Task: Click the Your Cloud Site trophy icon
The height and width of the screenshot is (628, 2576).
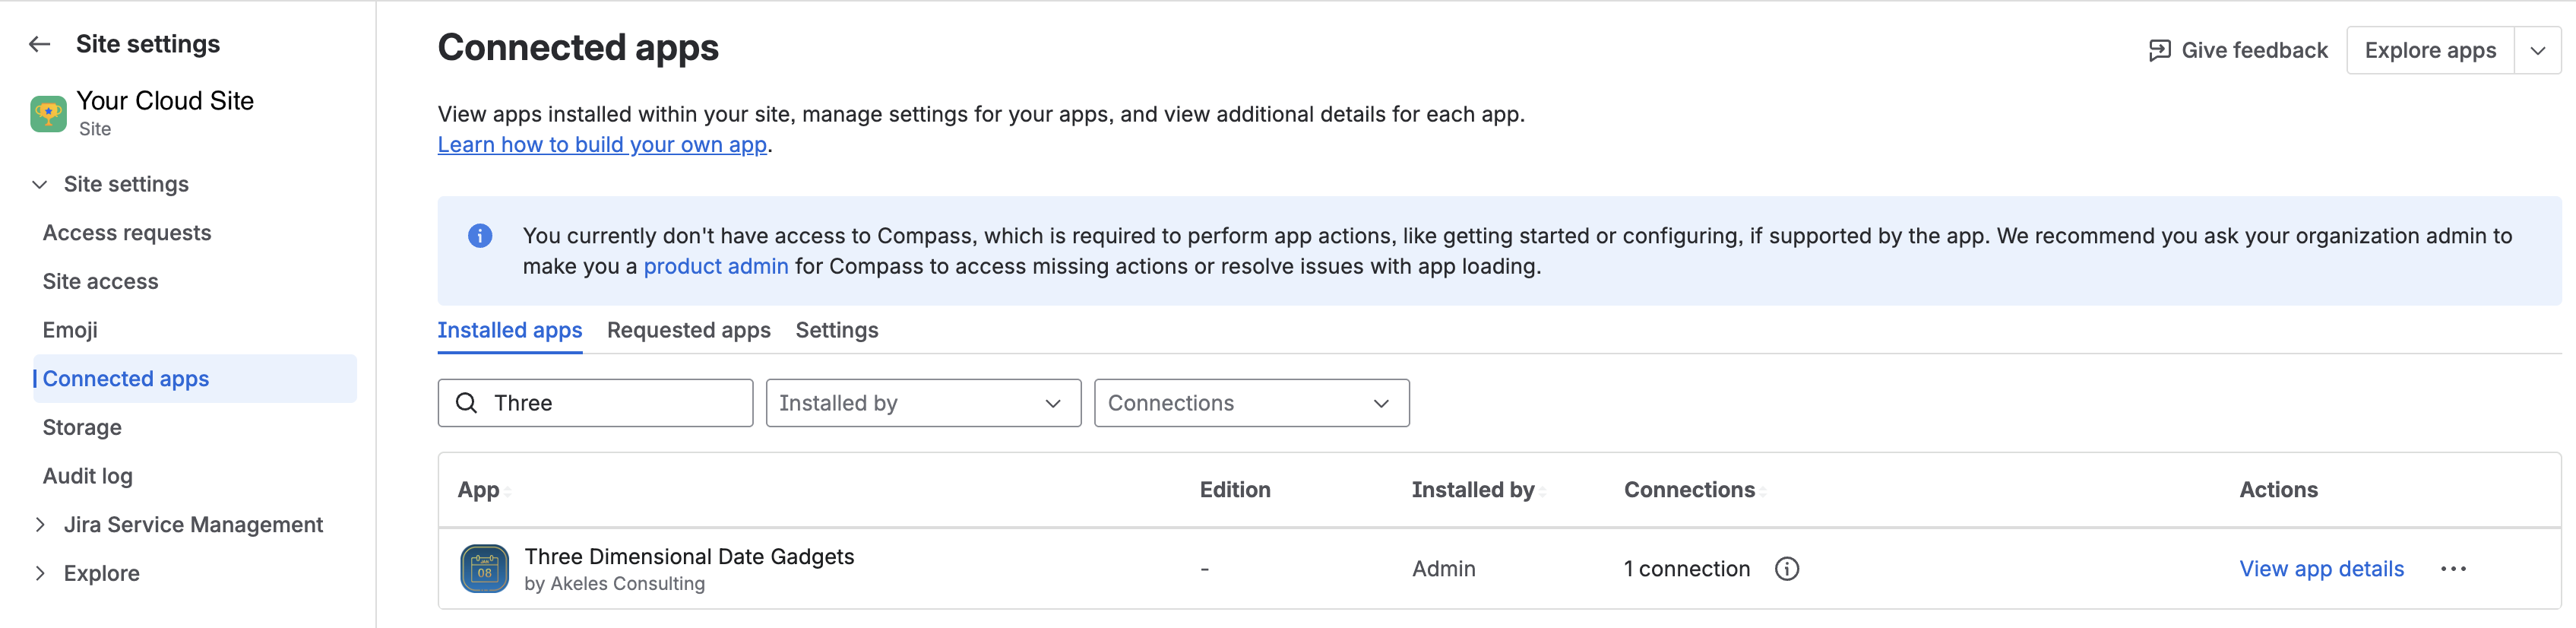Action: pos(48,114)
